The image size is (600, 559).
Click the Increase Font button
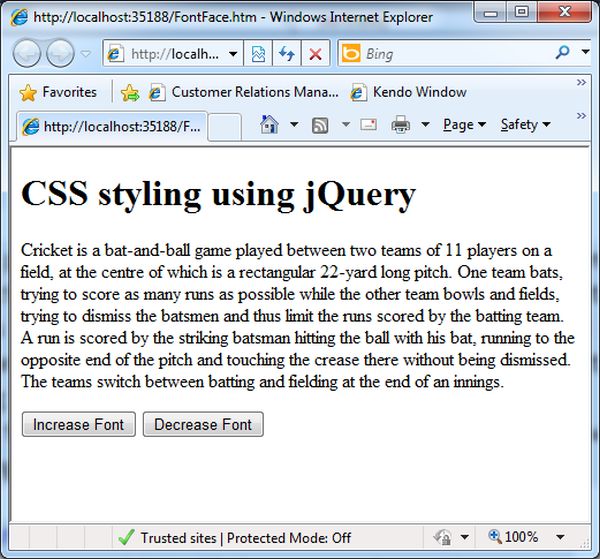tap(79, 424)
